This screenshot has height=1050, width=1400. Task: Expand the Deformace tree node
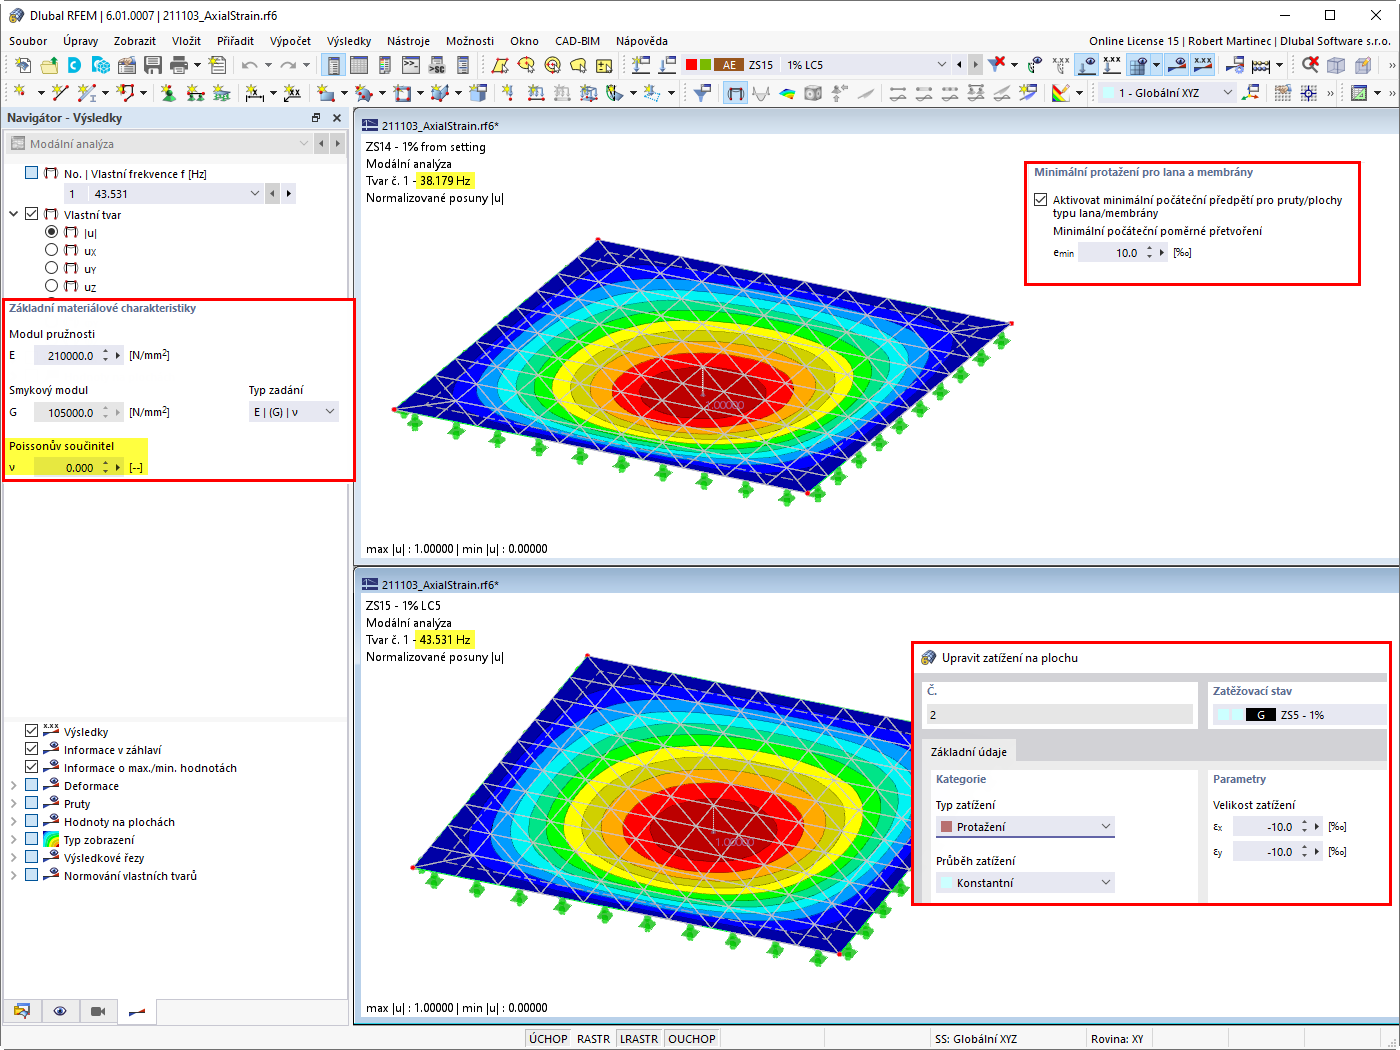(13, 786)
